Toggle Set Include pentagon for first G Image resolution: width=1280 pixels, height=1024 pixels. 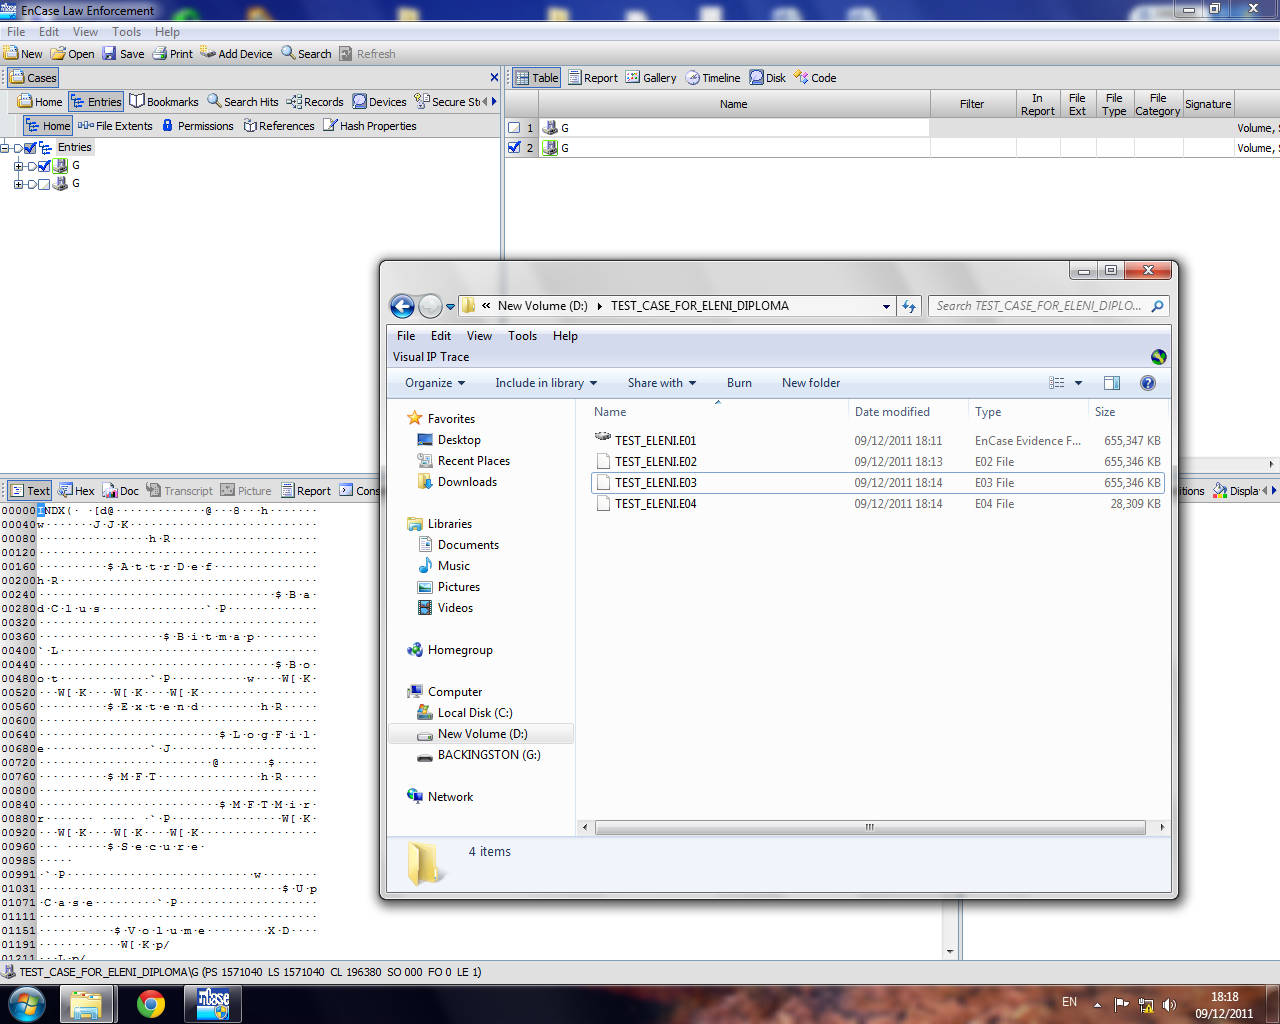32,166
